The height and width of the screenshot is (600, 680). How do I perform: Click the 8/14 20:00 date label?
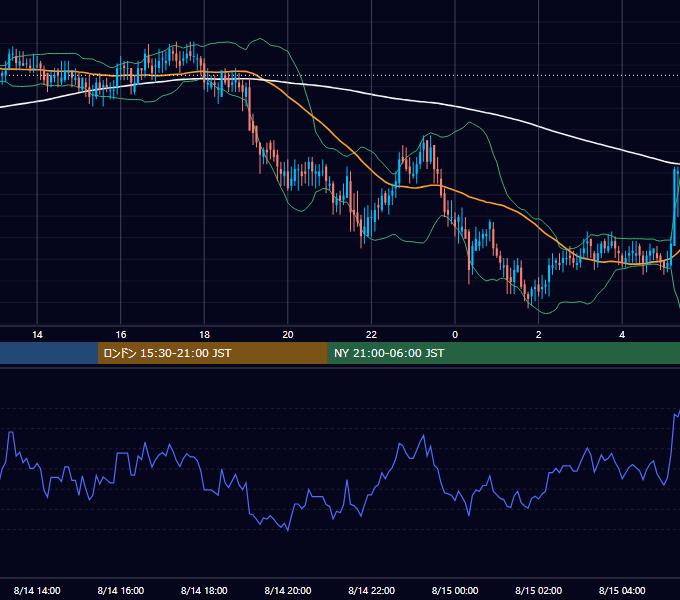(288, 590)
